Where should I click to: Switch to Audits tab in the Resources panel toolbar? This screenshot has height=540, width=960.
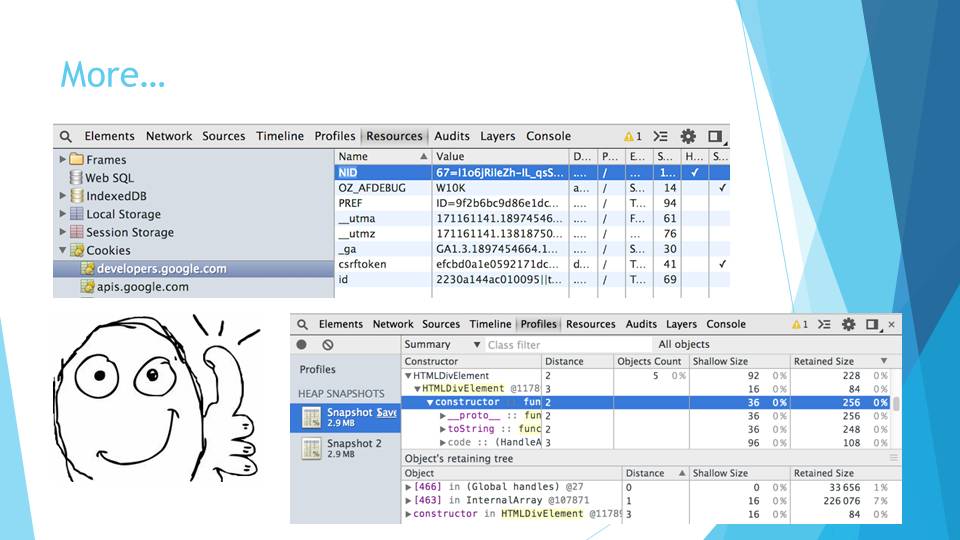tap(452, 137)
